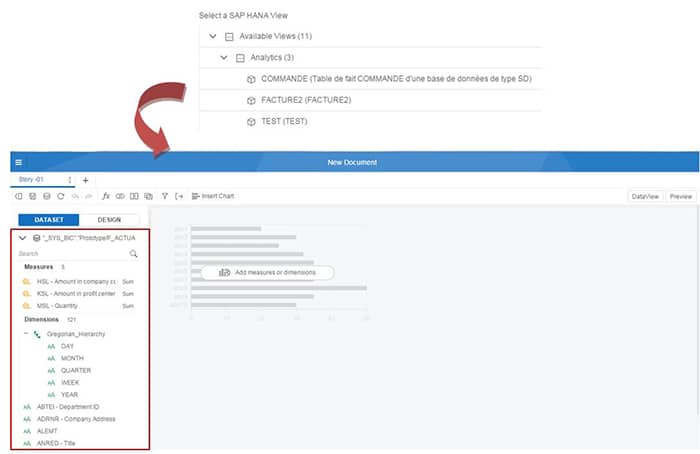Click the data source toolbar icon
The width and height of the screenshot is (700, 454).
click(46, 196)
